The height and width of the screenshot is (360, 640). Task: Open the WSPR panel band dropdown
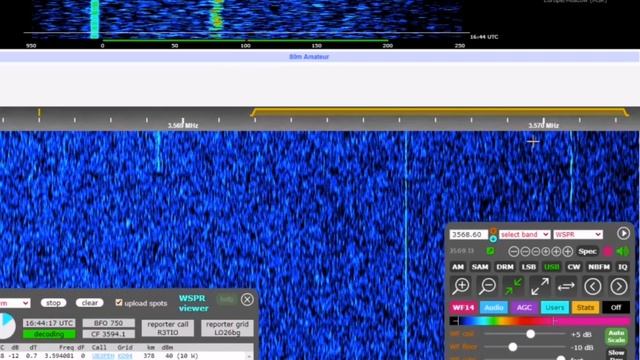coord(15,303)
